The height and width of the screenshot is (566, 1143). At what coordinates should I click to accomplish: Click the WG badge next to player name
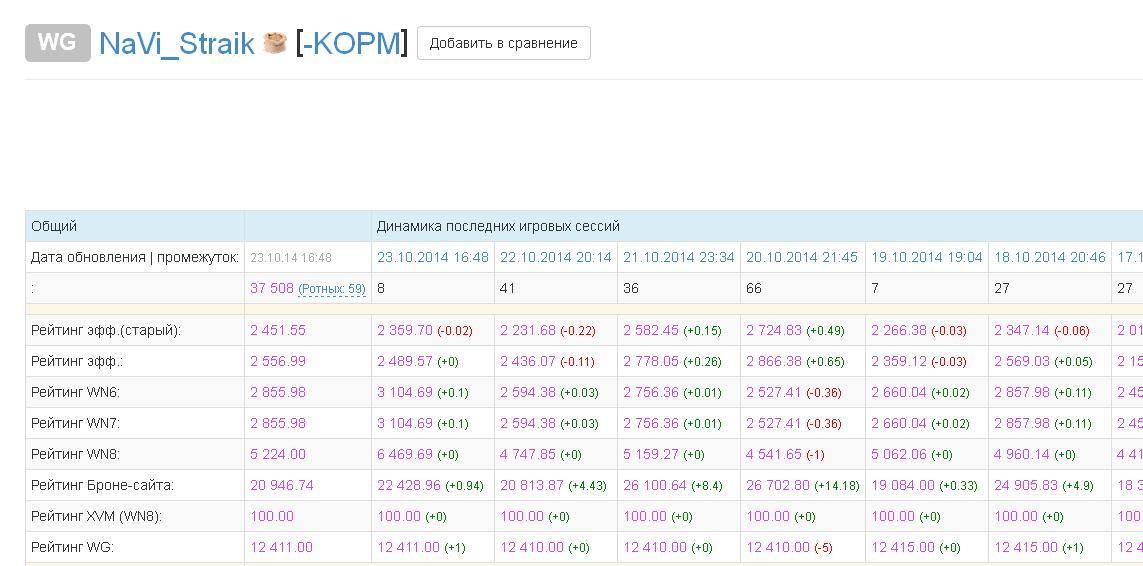point(58,43)
